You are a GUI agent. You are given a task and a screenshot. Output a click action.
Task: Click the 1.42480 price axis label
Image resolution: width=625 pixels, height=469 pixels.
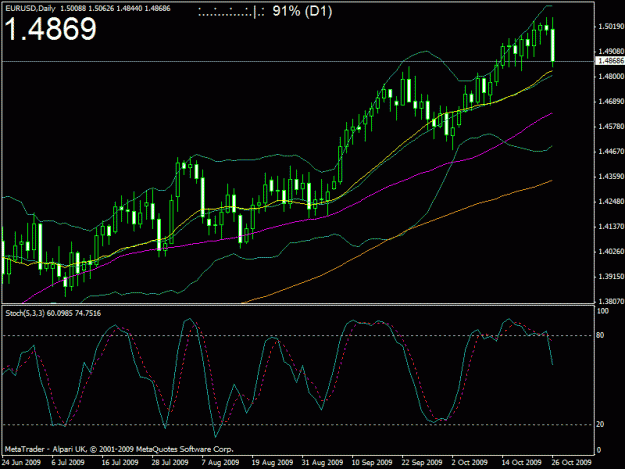click(611, 202)
